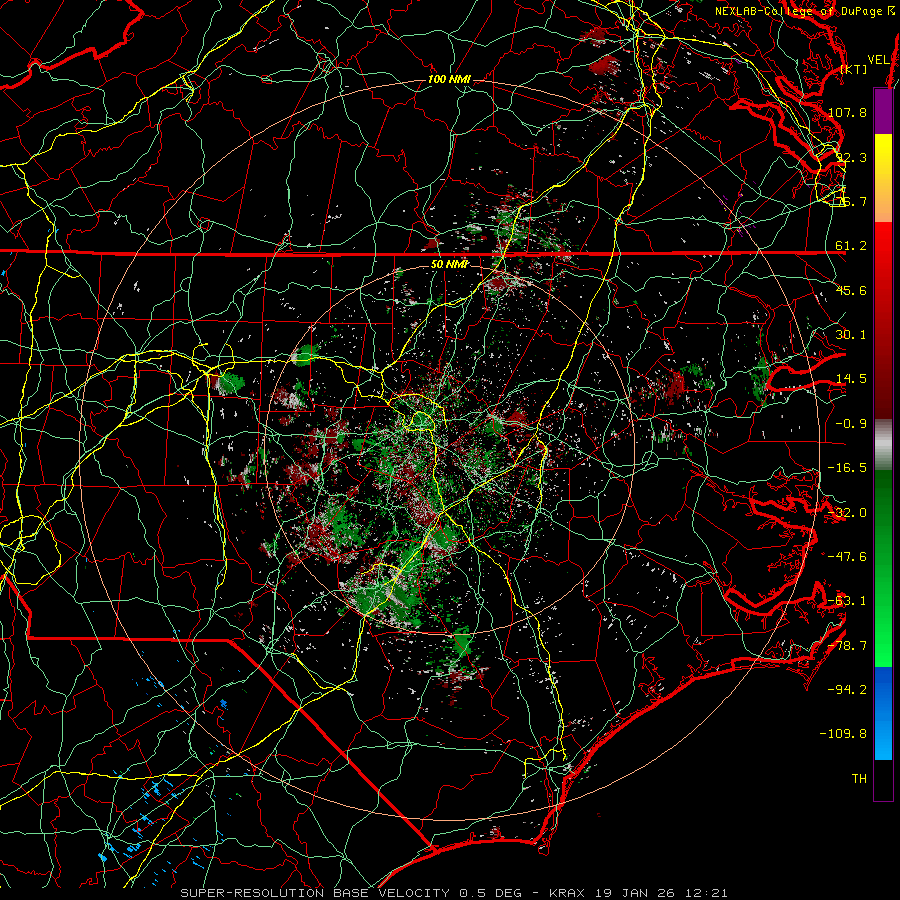Select the -94.2 velocity scale value

(847, 689)
